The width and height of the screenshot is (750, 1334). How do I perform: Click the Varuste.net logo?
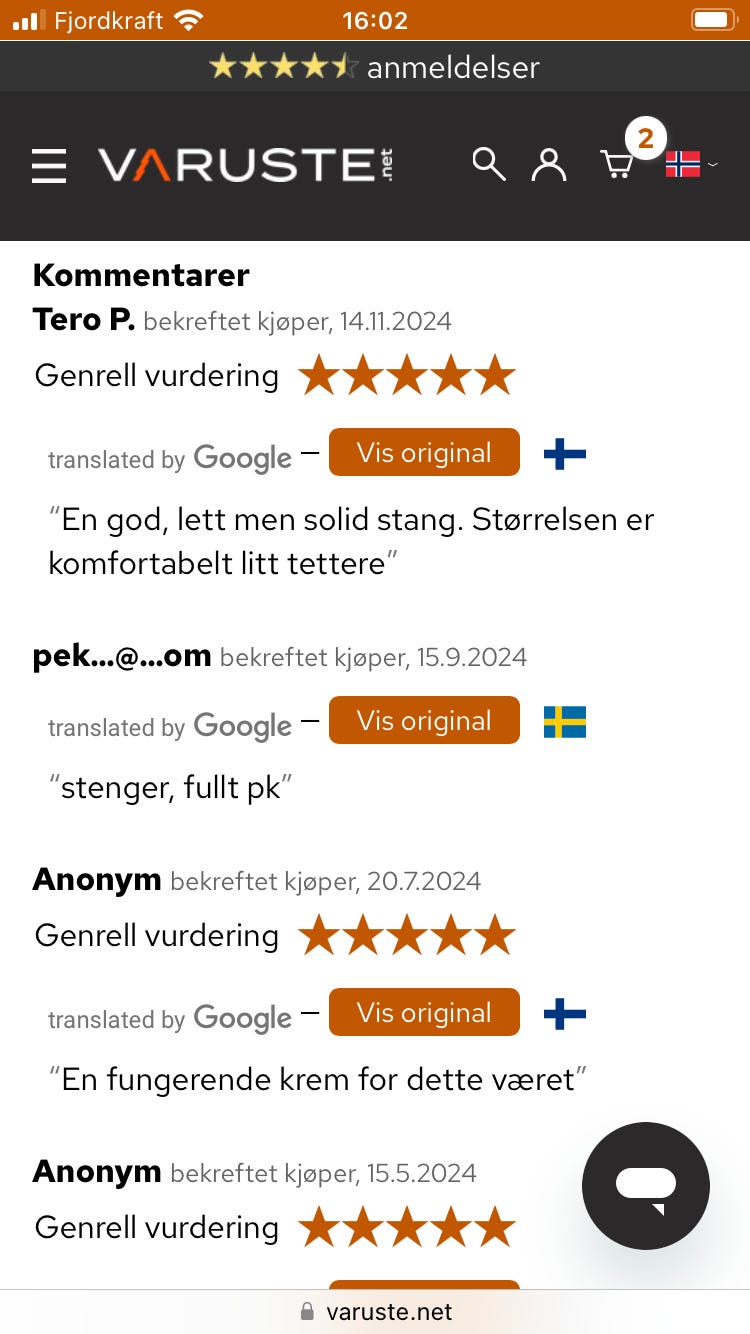pyautogui.click(x=245, y=165)
